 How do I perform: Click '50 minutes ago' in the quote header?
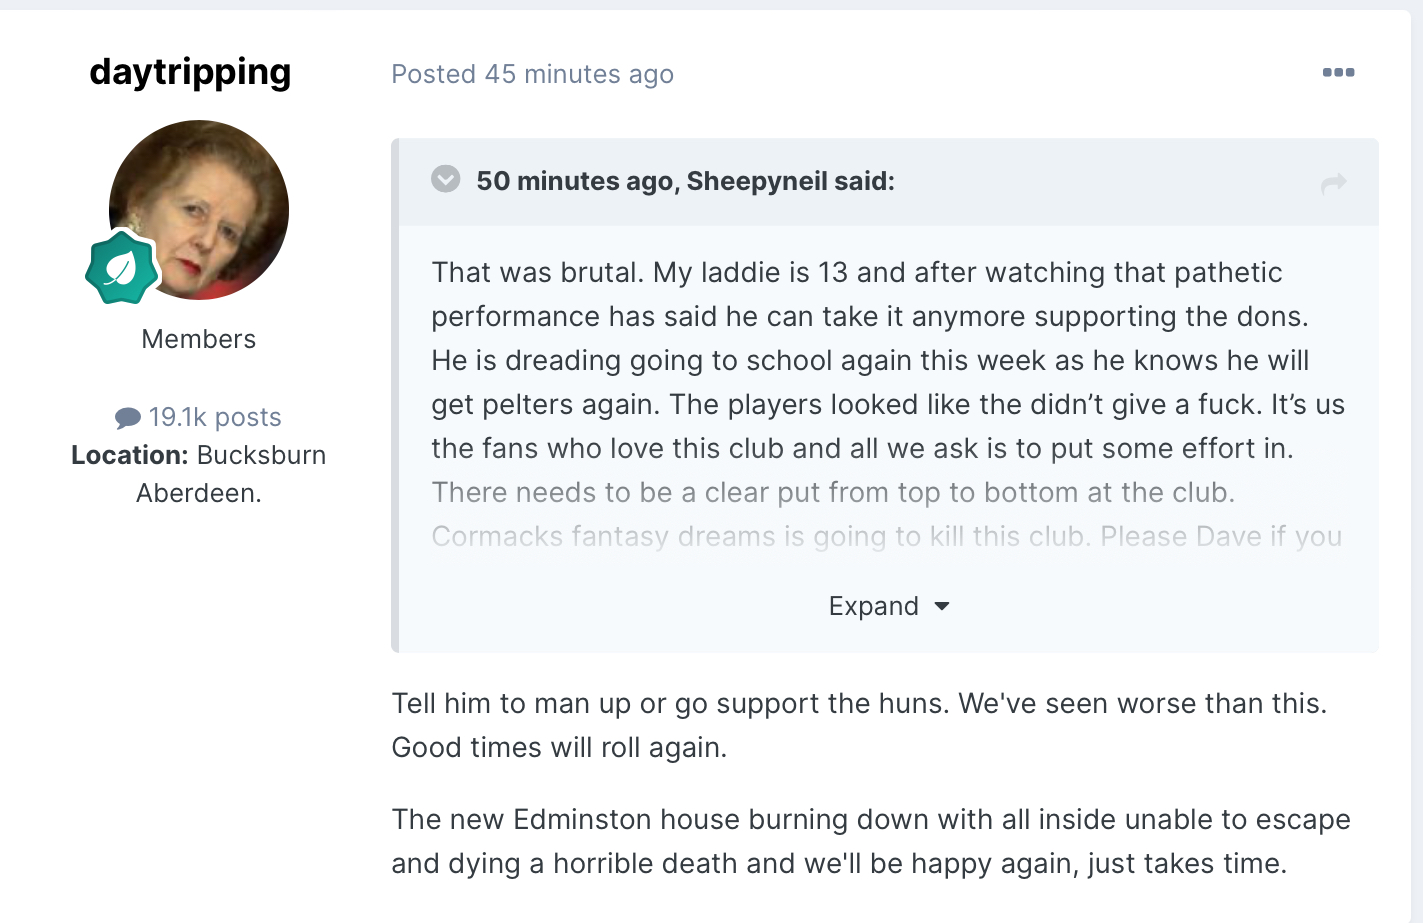[575, 181]
